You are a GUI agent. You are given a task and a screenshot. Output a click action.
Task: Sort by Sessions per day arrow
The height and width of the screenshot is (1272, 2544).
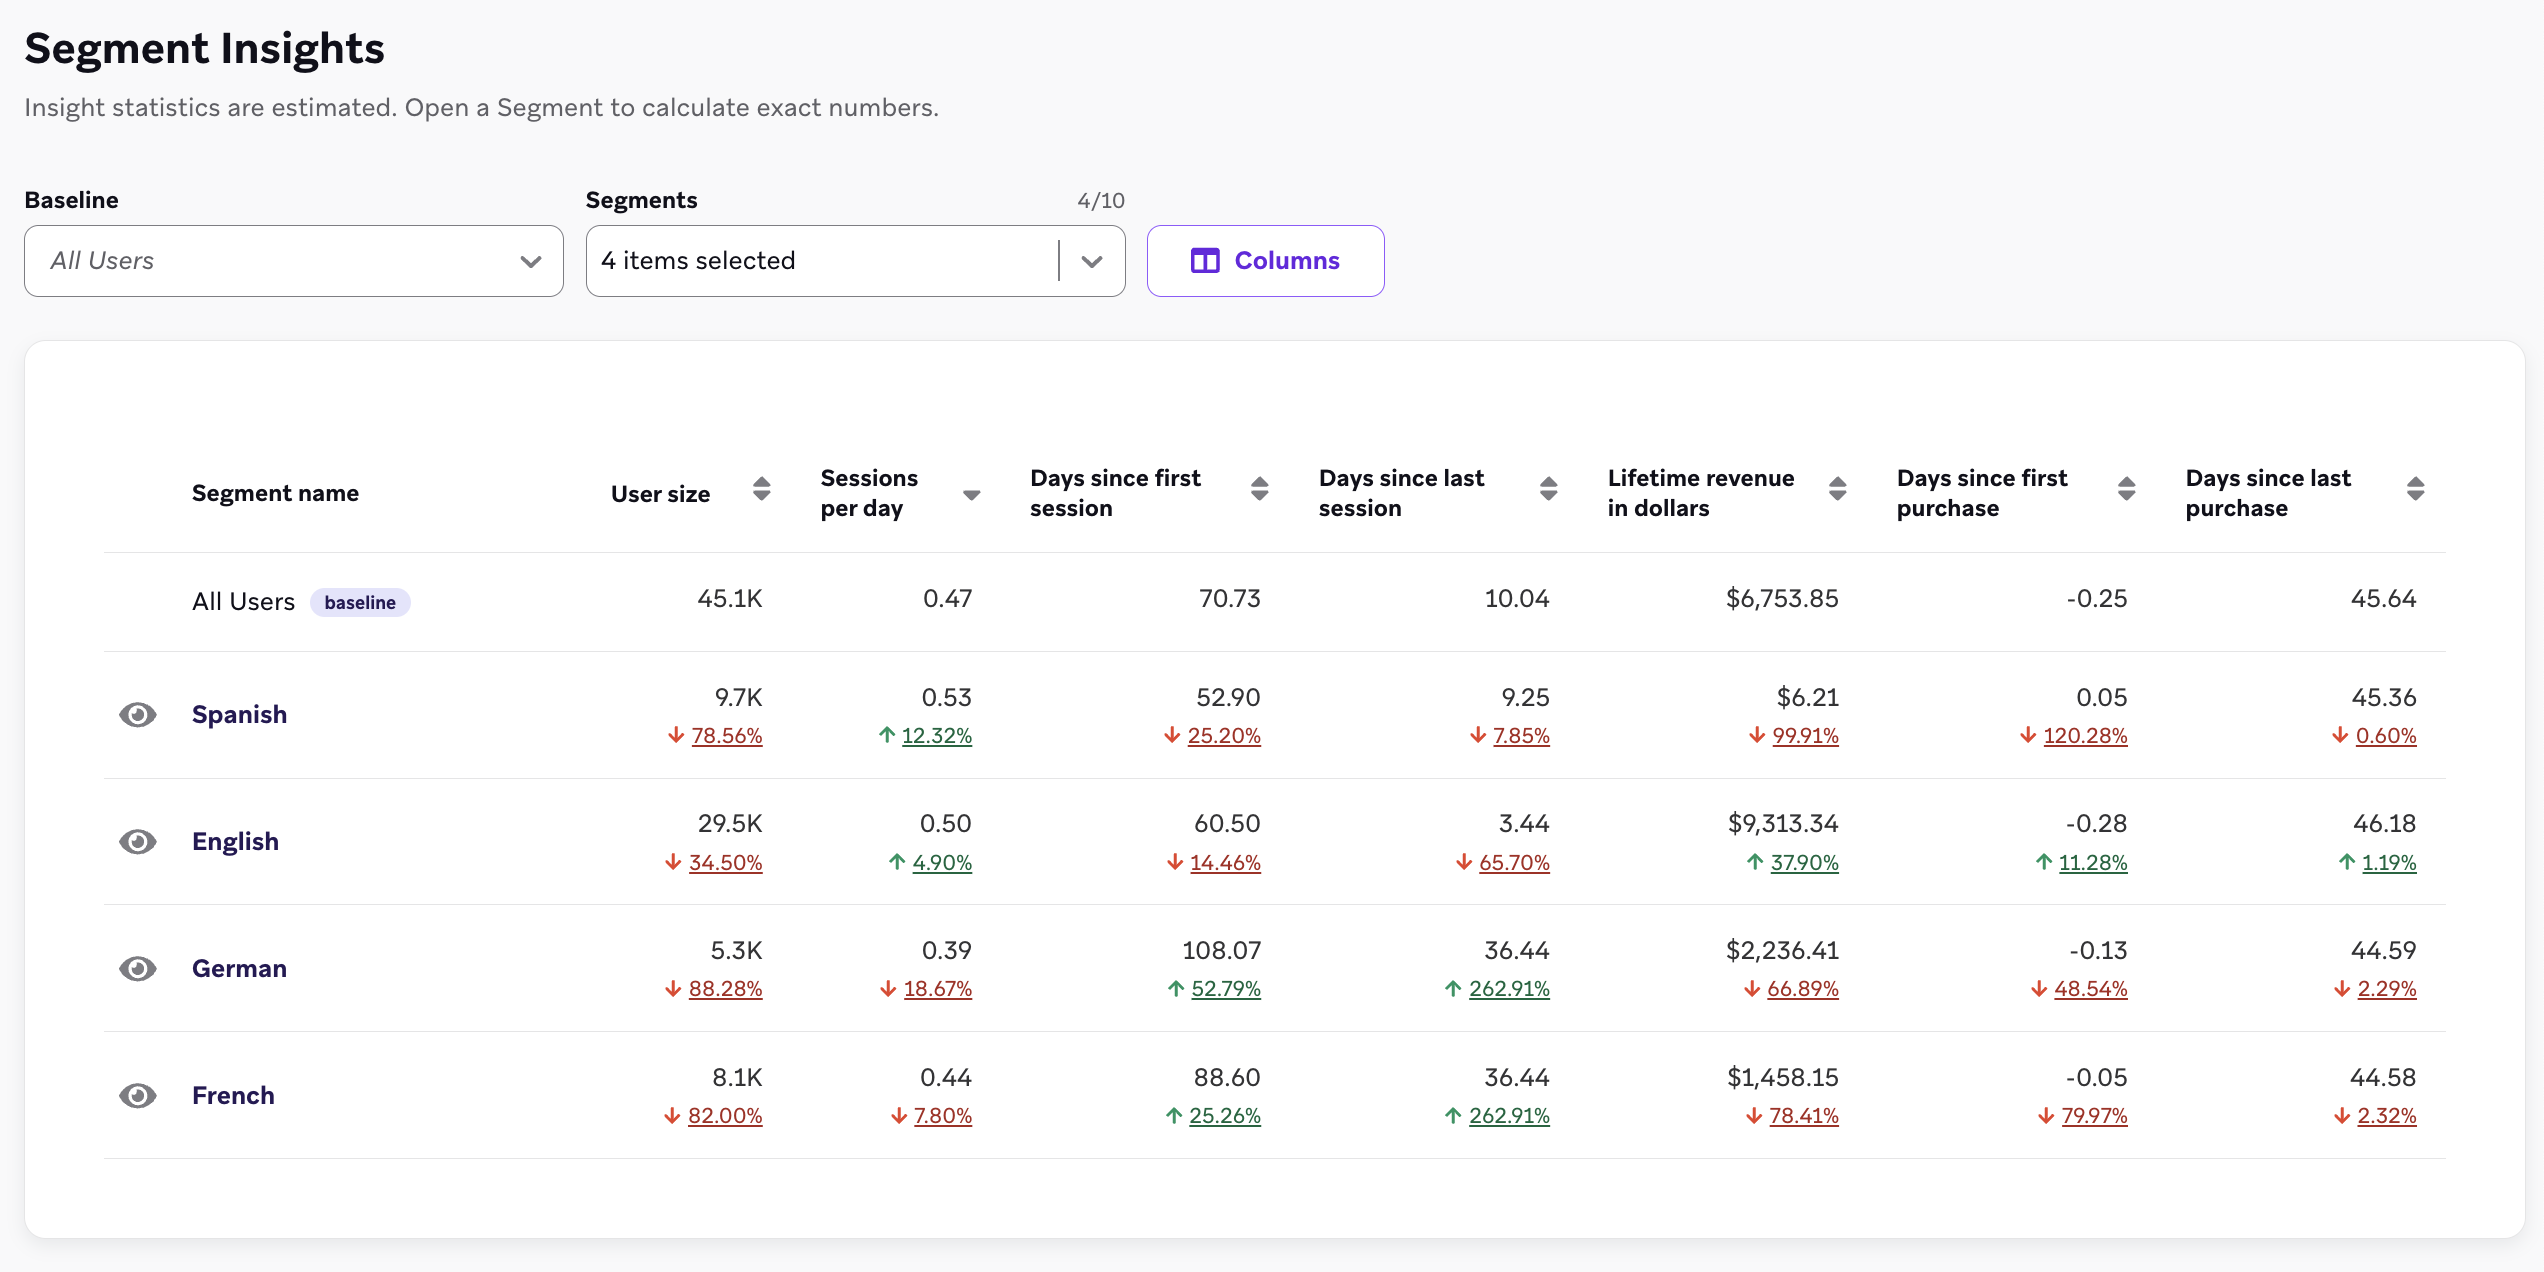(971, 495)
